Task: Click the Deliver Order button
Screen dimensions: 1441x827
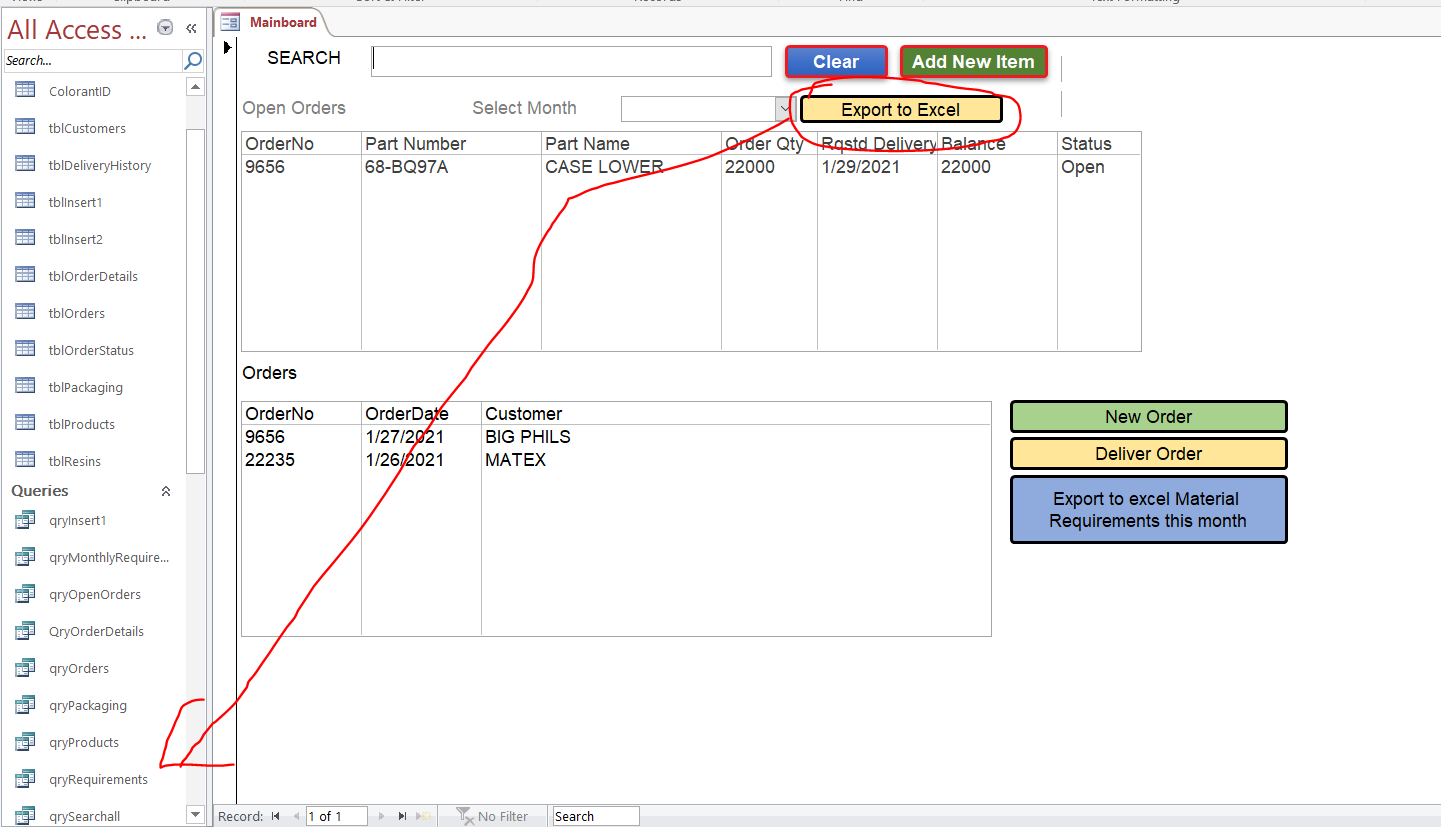Action: point(1148,454)
